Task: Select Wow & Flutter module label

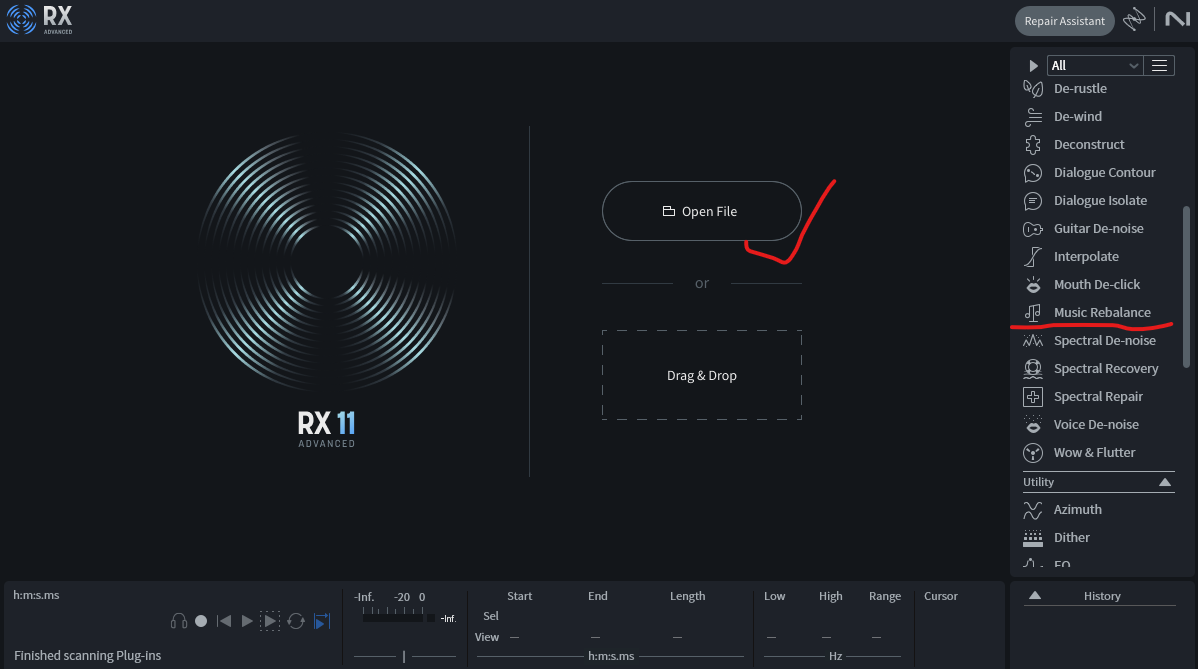Action: tap(1094, 453)
